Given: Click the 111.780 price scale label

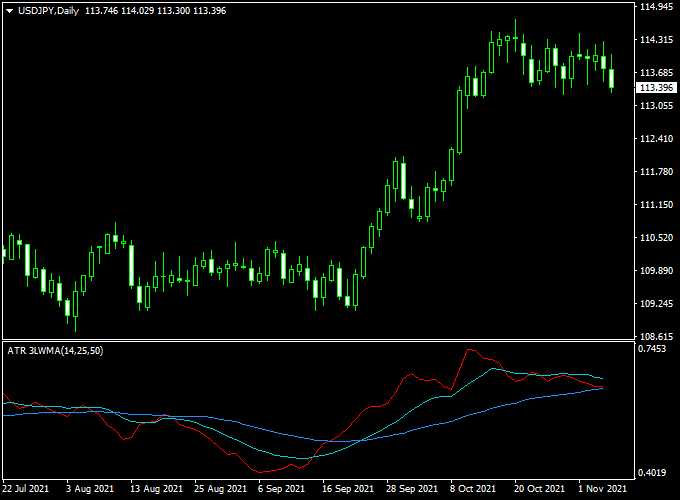Looking at the screenshot, I should [x=657, y=172].
